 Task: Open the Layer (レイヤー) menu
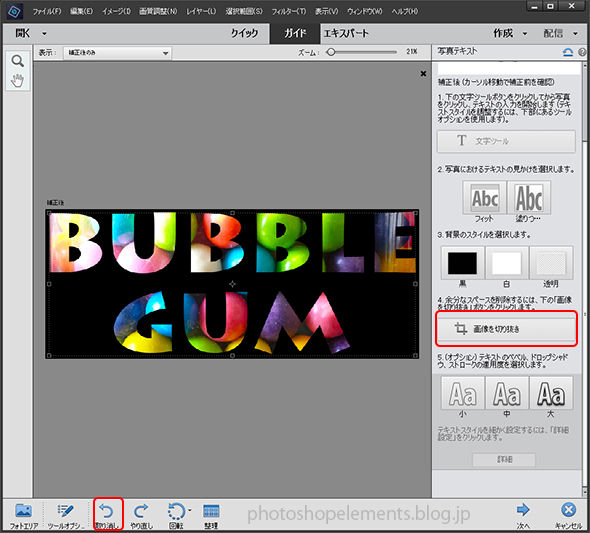[201, 11]
